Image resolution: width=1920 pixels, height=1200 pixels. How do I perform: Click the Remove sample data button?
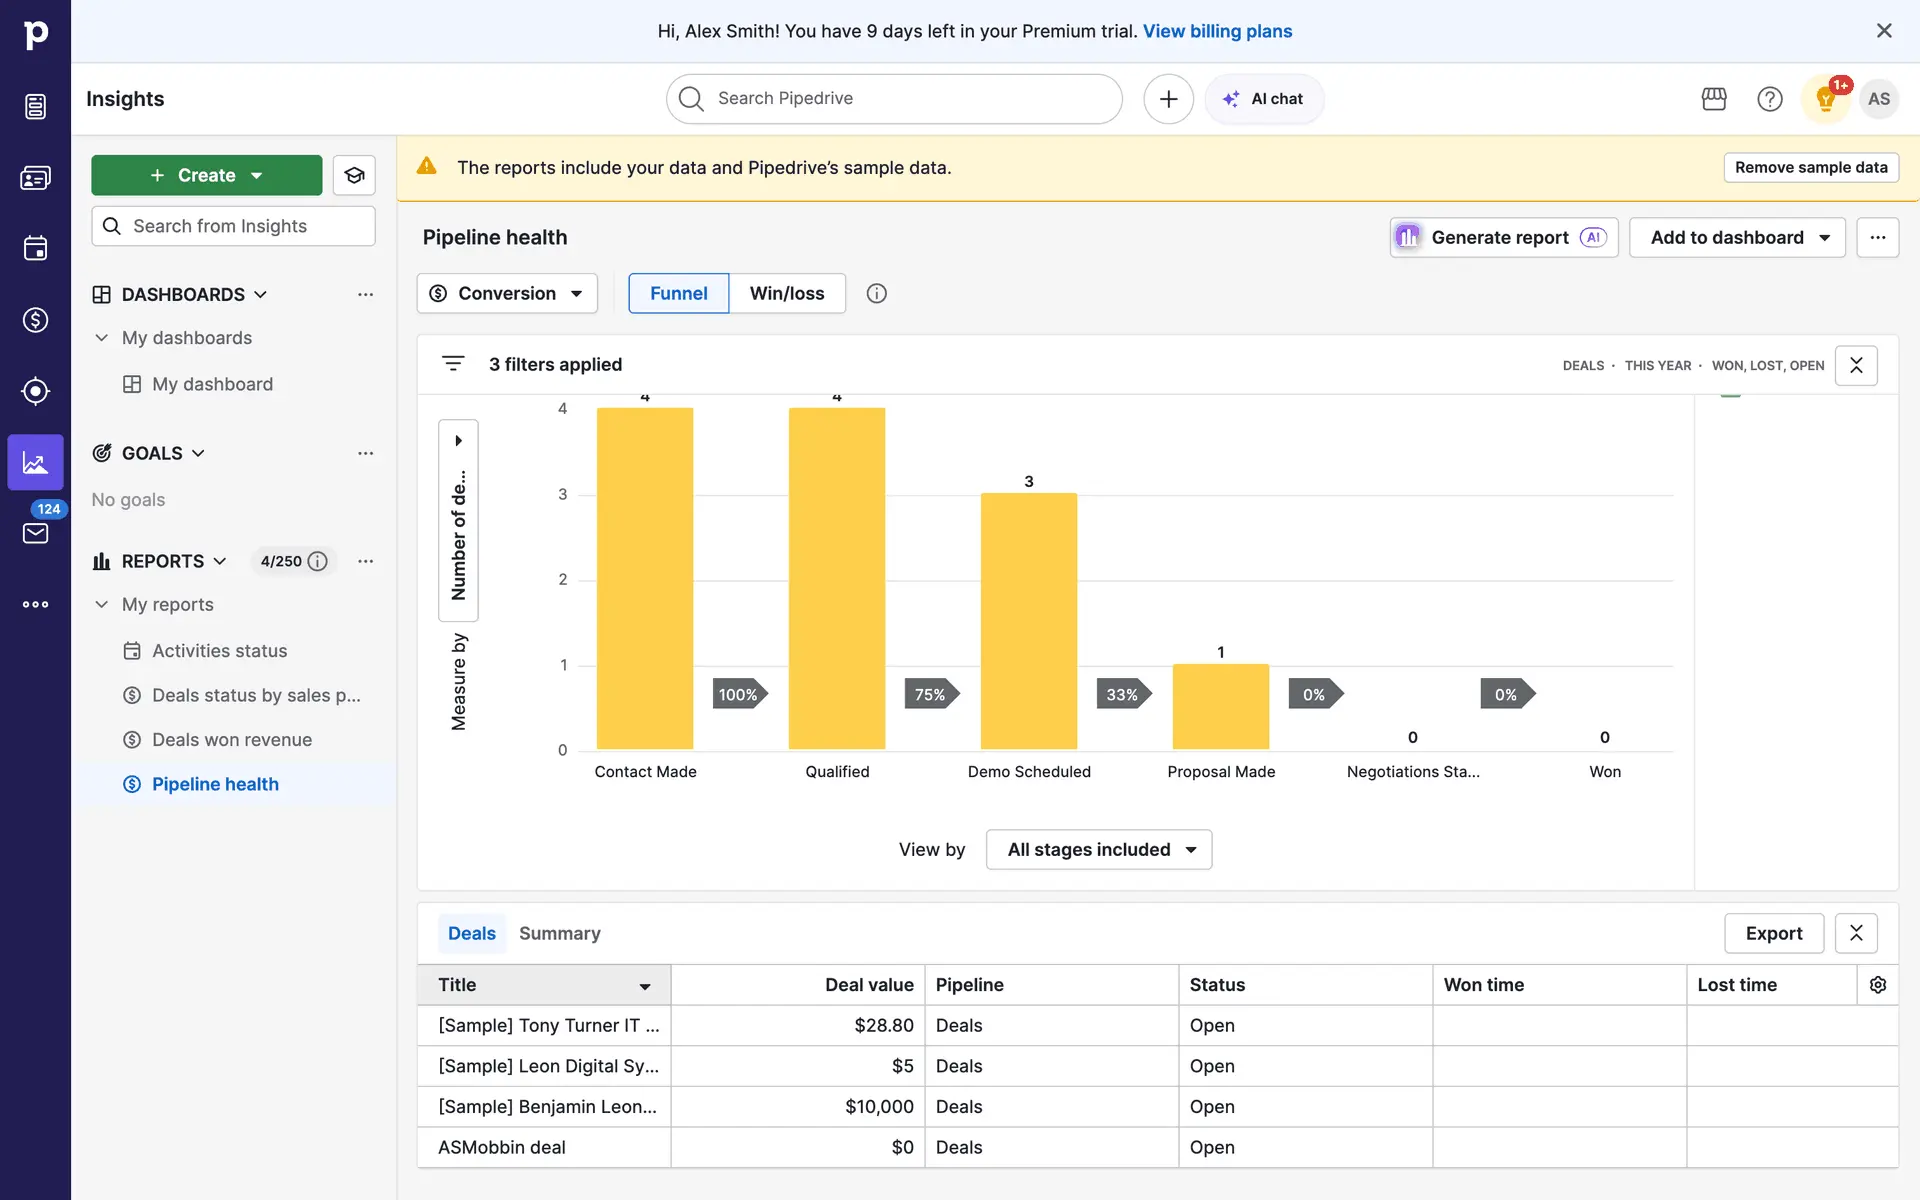[x=1810, y=167]
